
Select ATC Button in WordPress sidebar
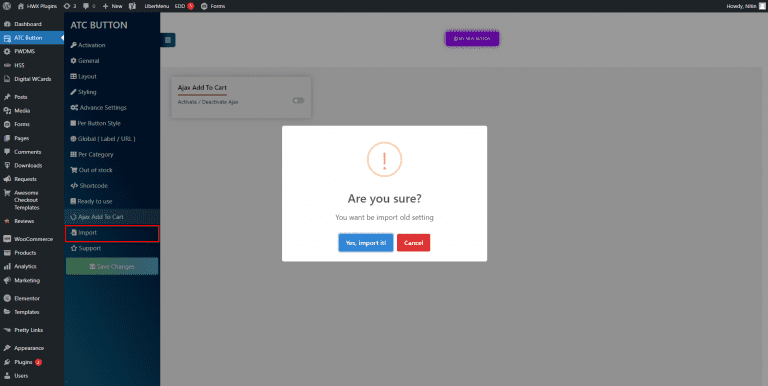click(32, 38)
